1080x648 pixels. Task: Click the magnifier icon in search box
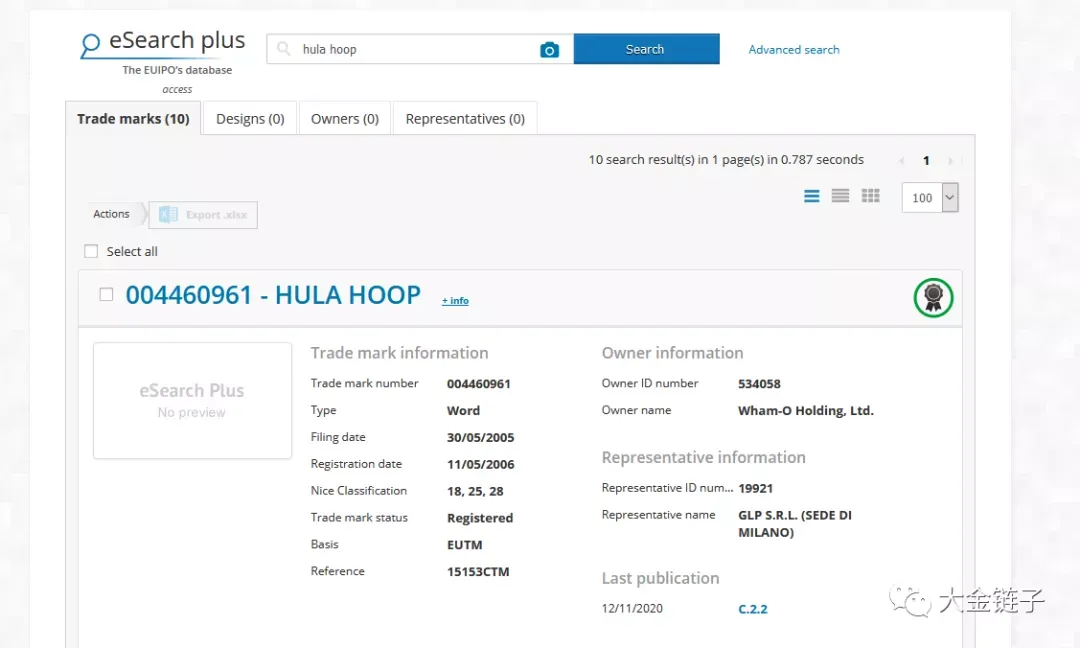tap(283, 48)
